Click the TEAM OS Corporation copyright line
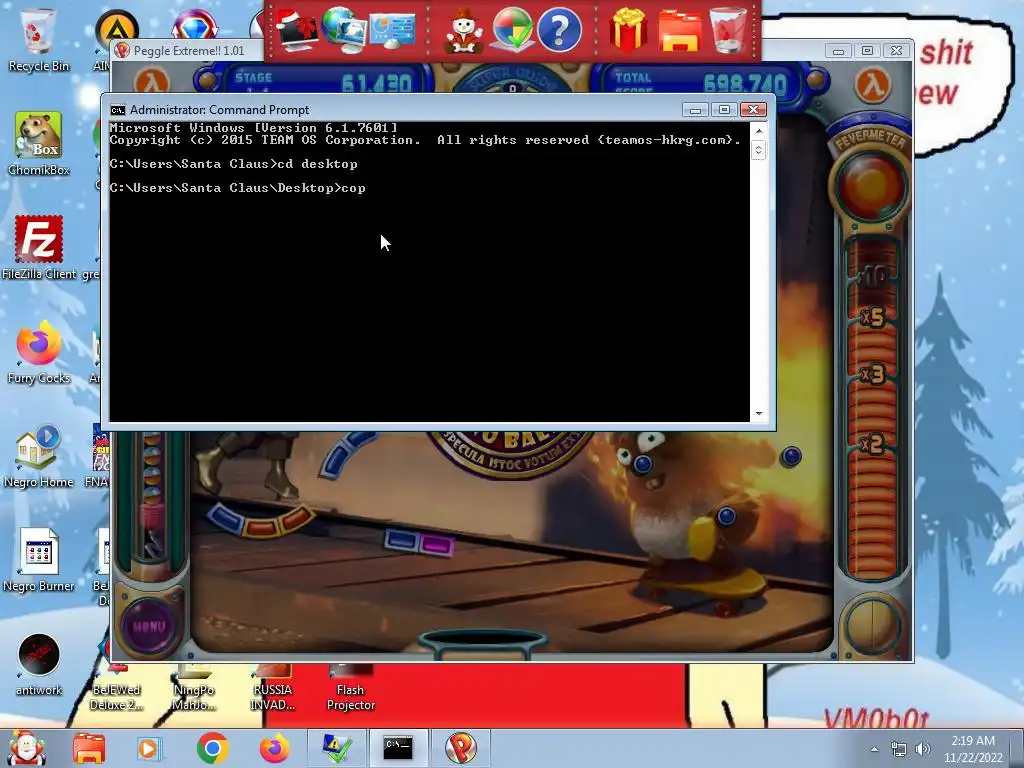This screenshot has width=1024, height=768. point(425,140)
